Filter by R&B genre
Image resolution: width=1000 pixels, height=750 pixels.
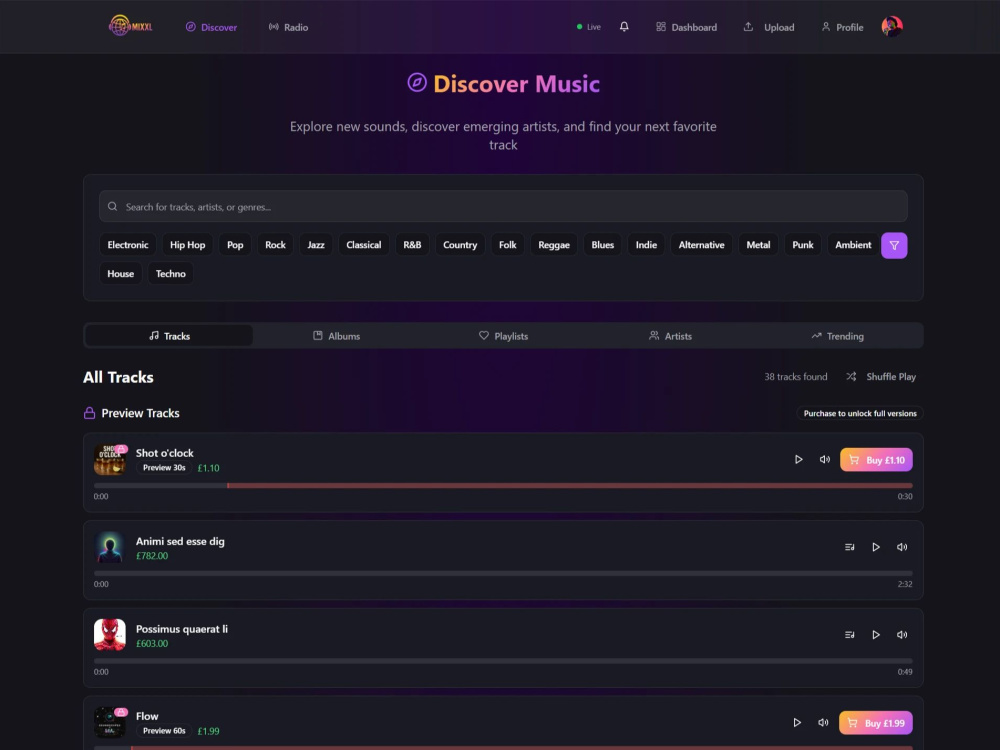(412, 245)
